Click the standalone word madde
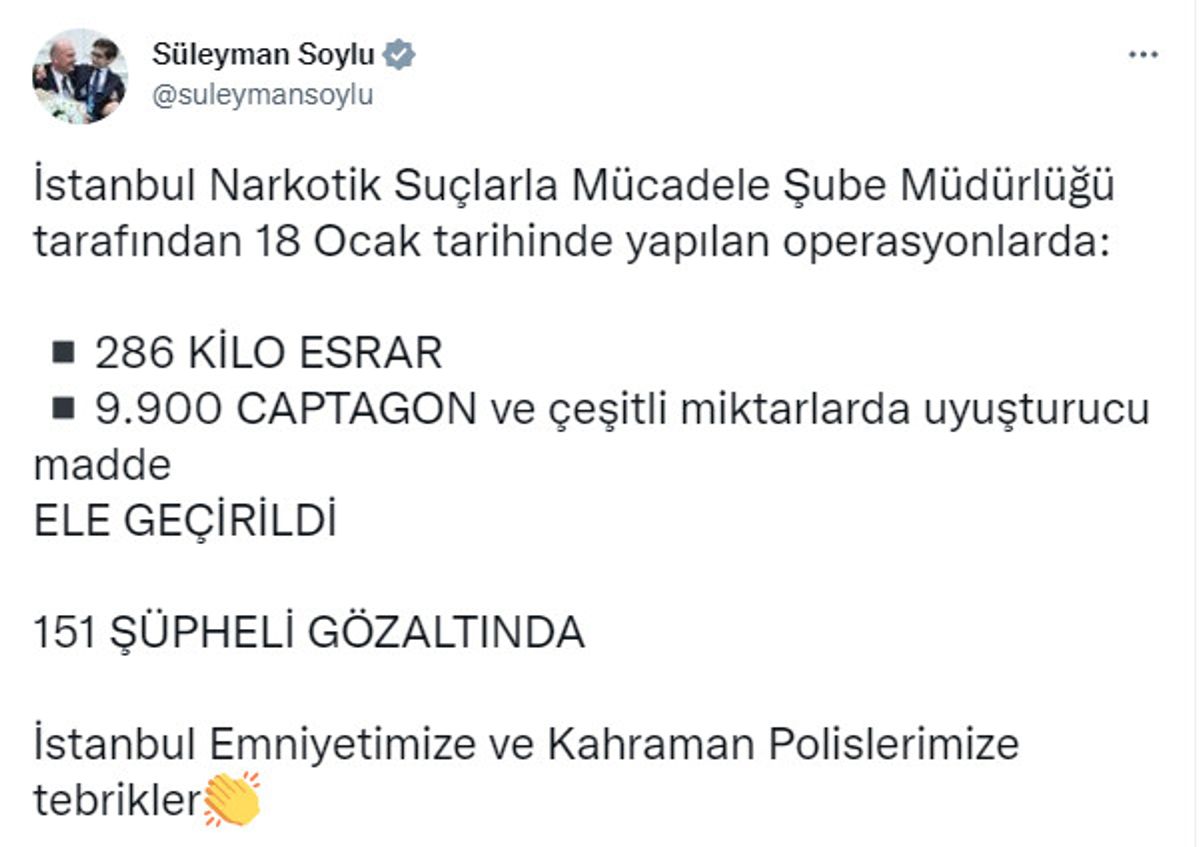Screen dimensions: 1200x847 pyautogui.click(x=102, y=465)
